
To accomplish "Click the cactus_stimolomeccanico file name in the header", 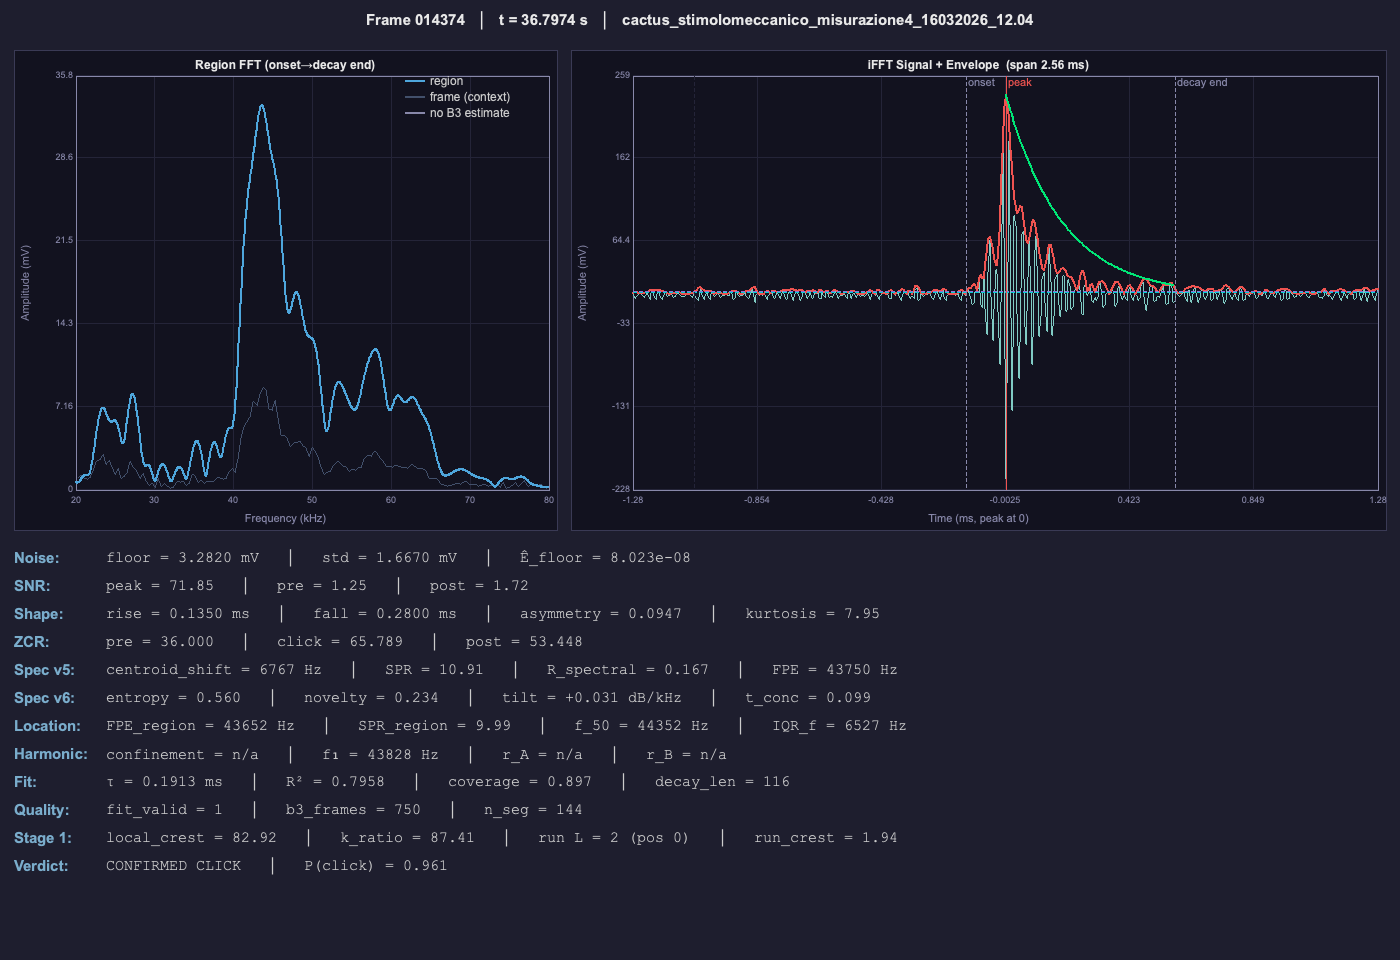I will (x=828, y=20).
